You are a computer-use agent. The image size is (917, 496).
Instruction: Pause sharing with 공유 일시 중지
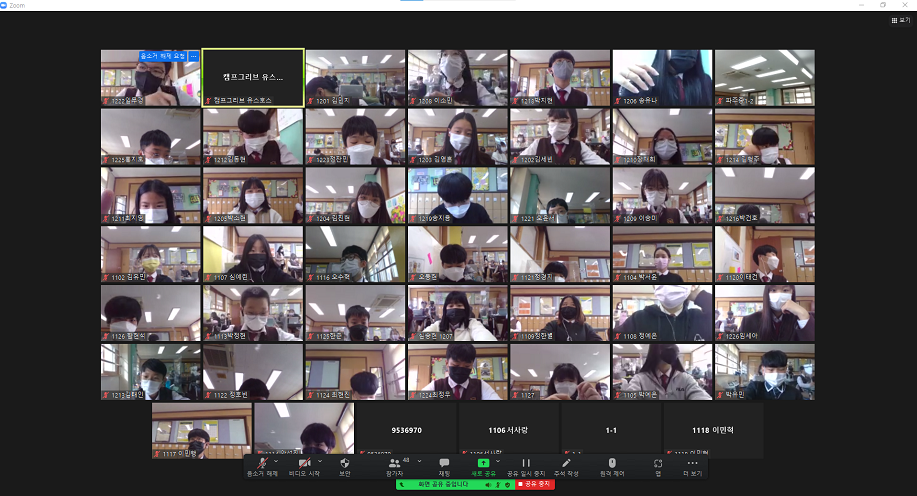click(526, 463)
